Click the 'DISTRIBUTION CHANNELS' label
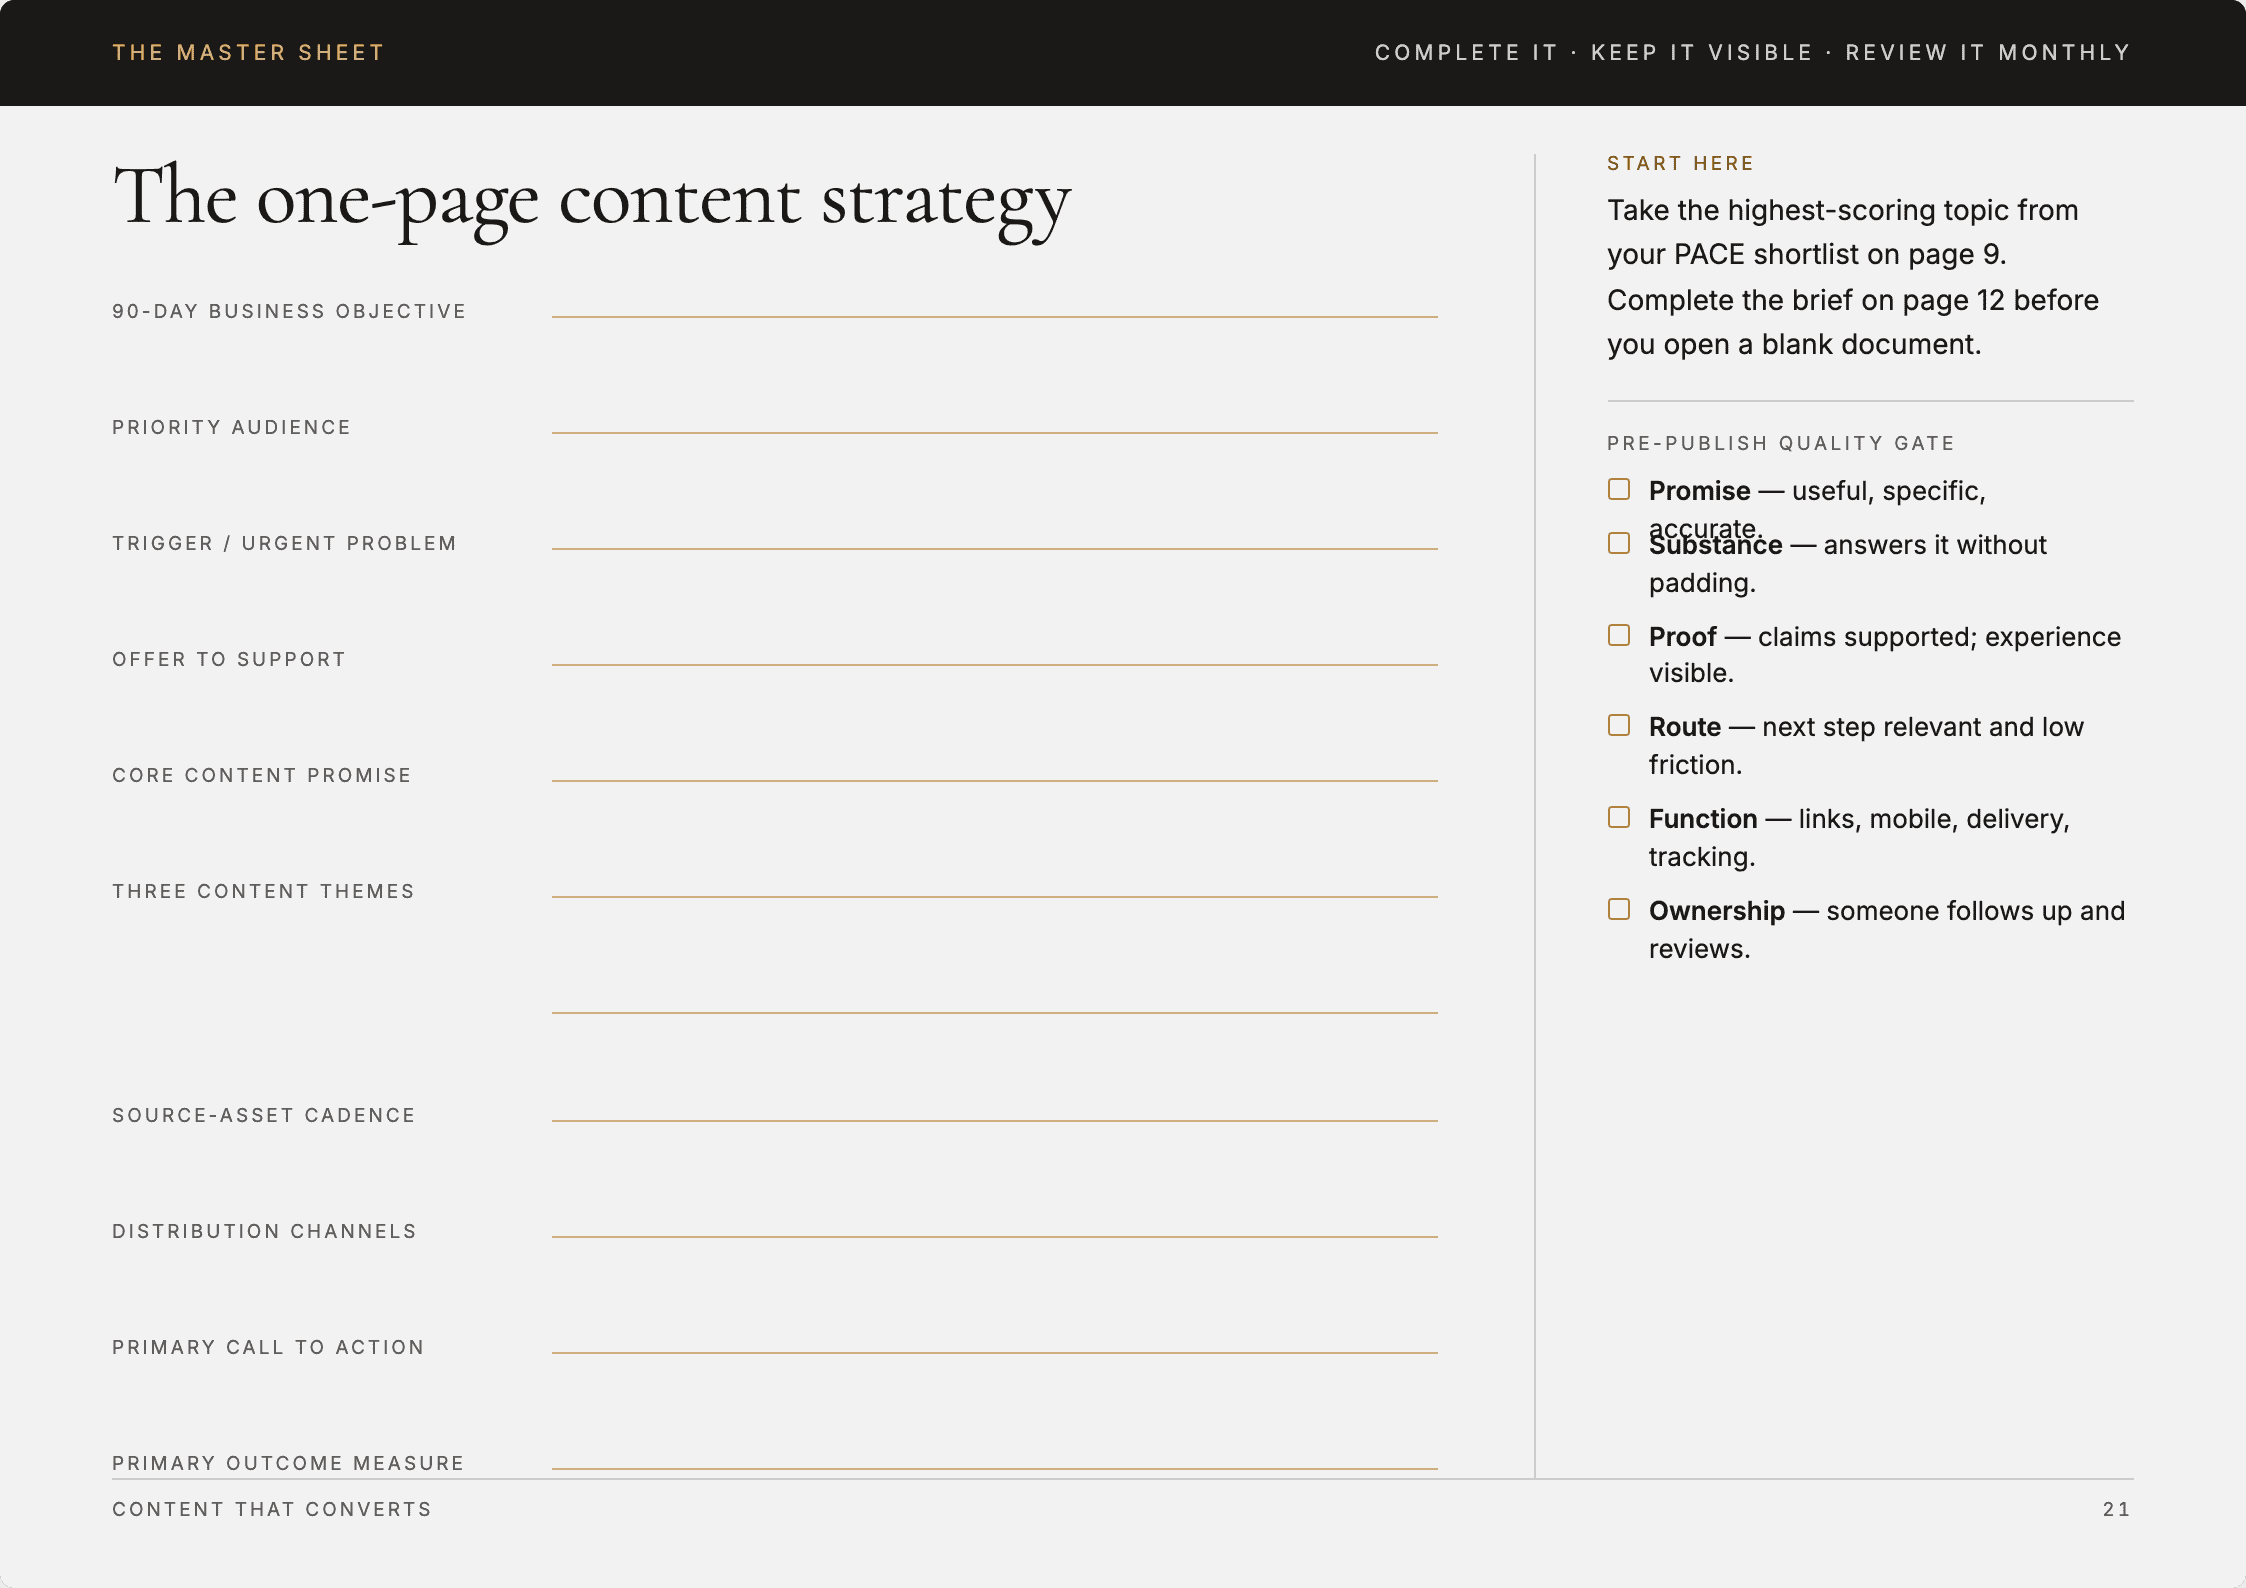Viewport: 2246px width, 1588px height. [x=265, y=1231]
